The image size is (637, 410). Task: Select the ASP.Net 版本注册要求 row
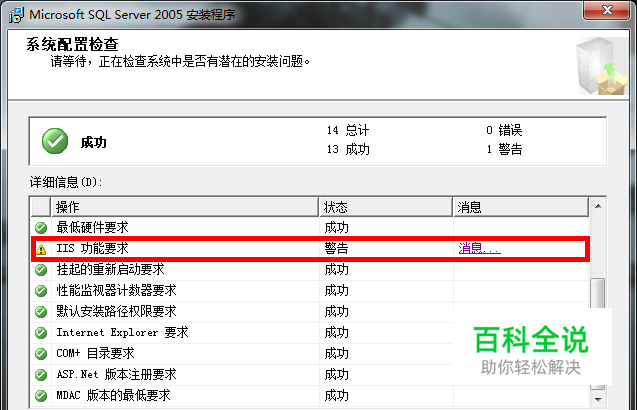(310, 375)
